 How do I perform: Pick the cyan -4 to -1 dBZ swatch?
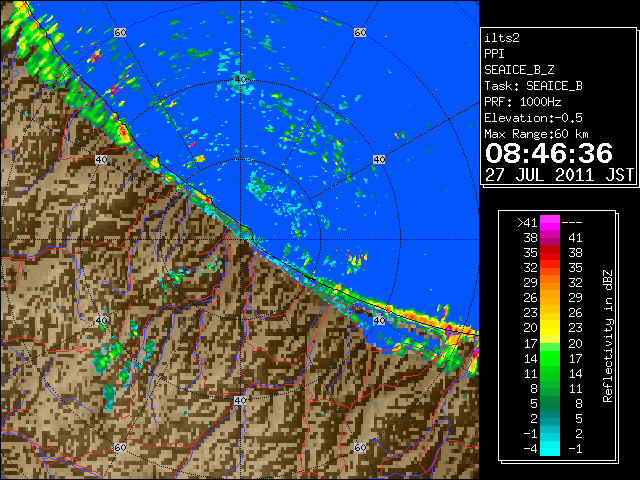pyautogui.click(x=550, y=449)
